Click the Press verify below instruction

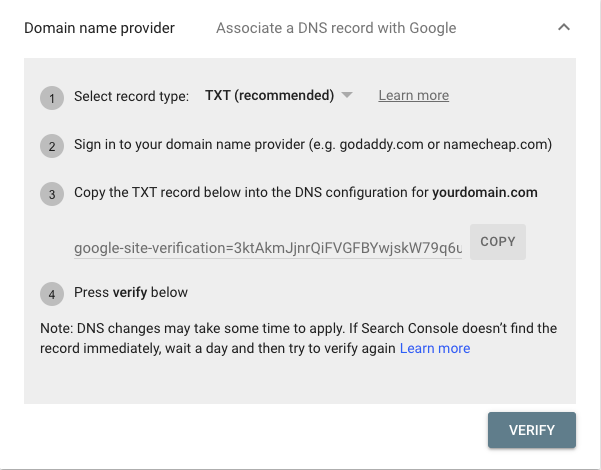tap(131, 292)
